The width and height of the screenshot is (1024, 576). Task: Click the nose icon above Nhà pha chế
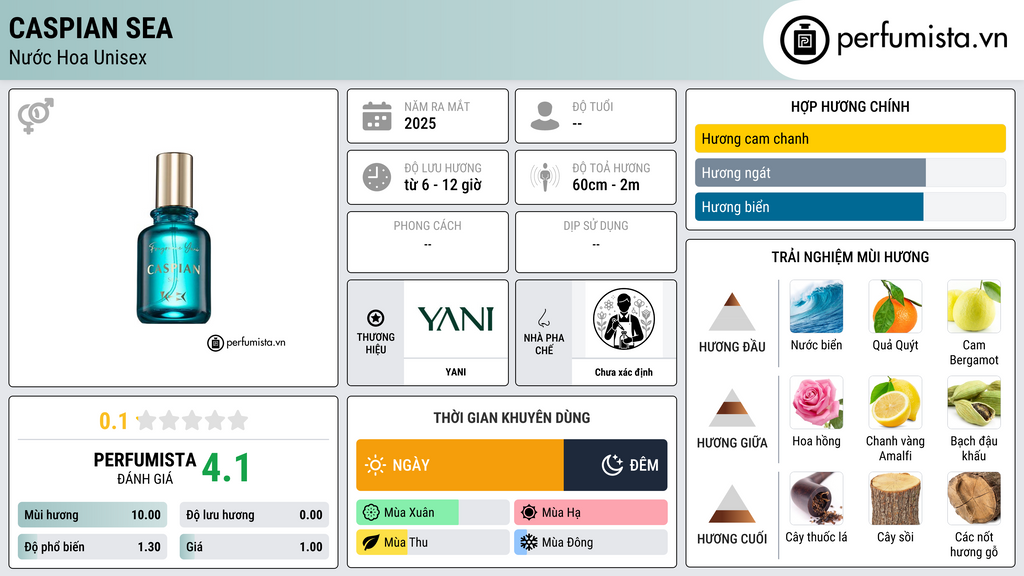point(543,319)
